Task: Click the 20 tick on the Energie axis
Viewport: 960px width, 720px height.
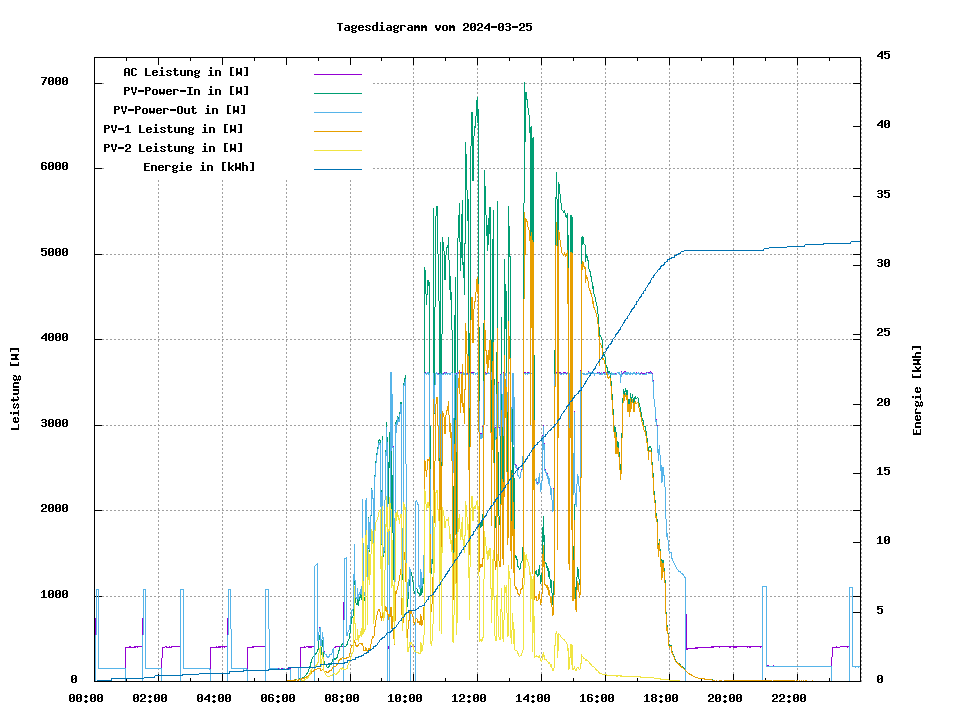Action: tap(883, 403)
